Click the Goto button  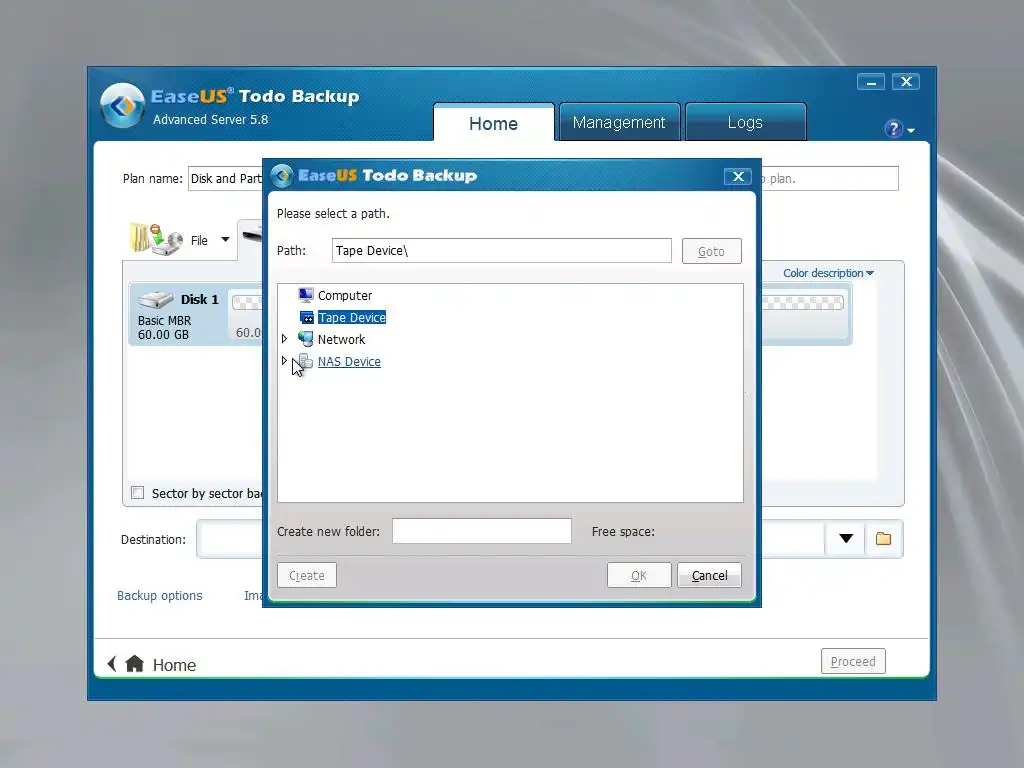[x=711, y=251]
